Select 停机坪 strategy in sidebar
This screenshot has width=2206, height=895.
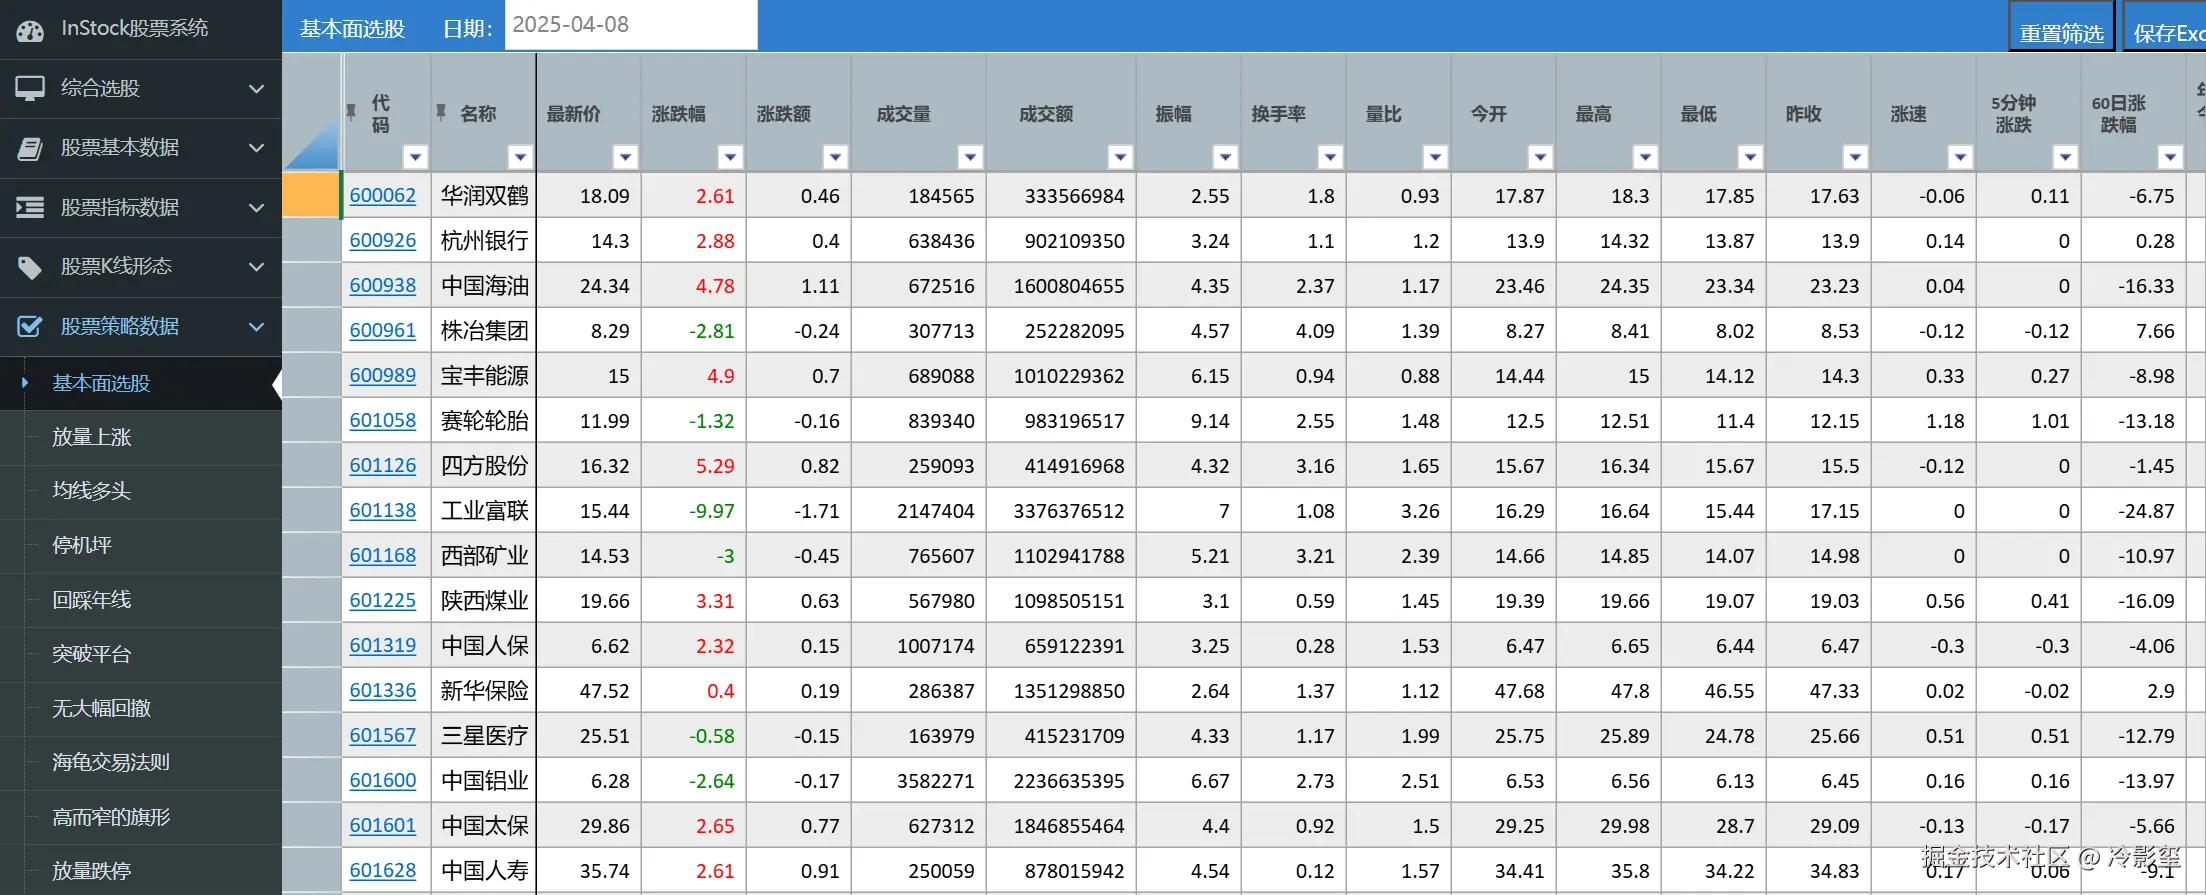point(141,545)
